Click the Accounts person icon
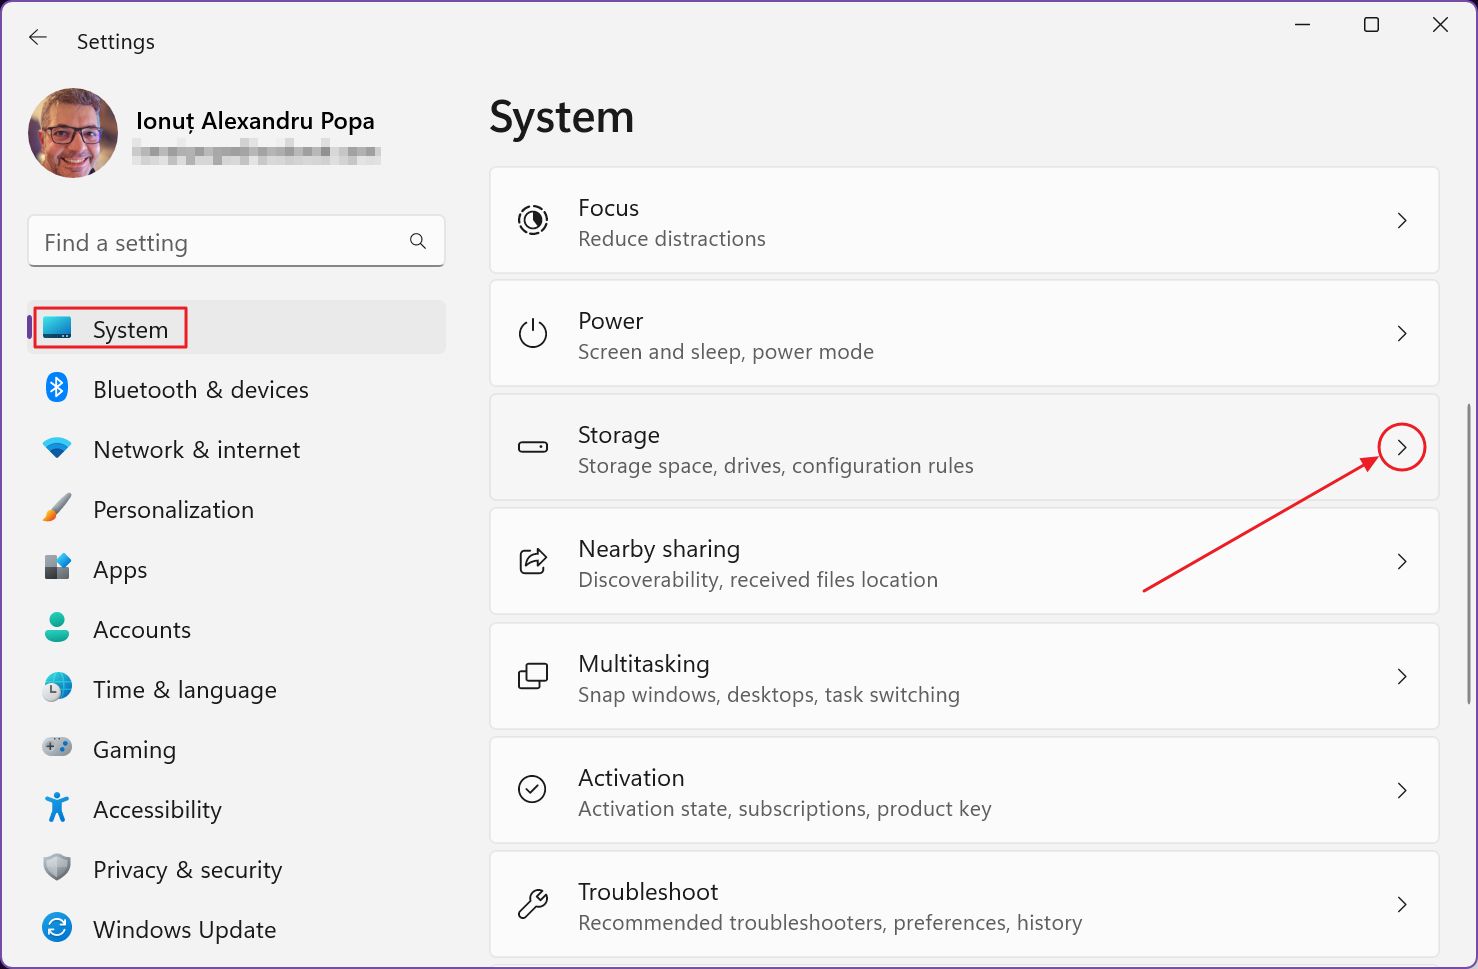Viewport: 1478px width, 969px height. point(57,628)
